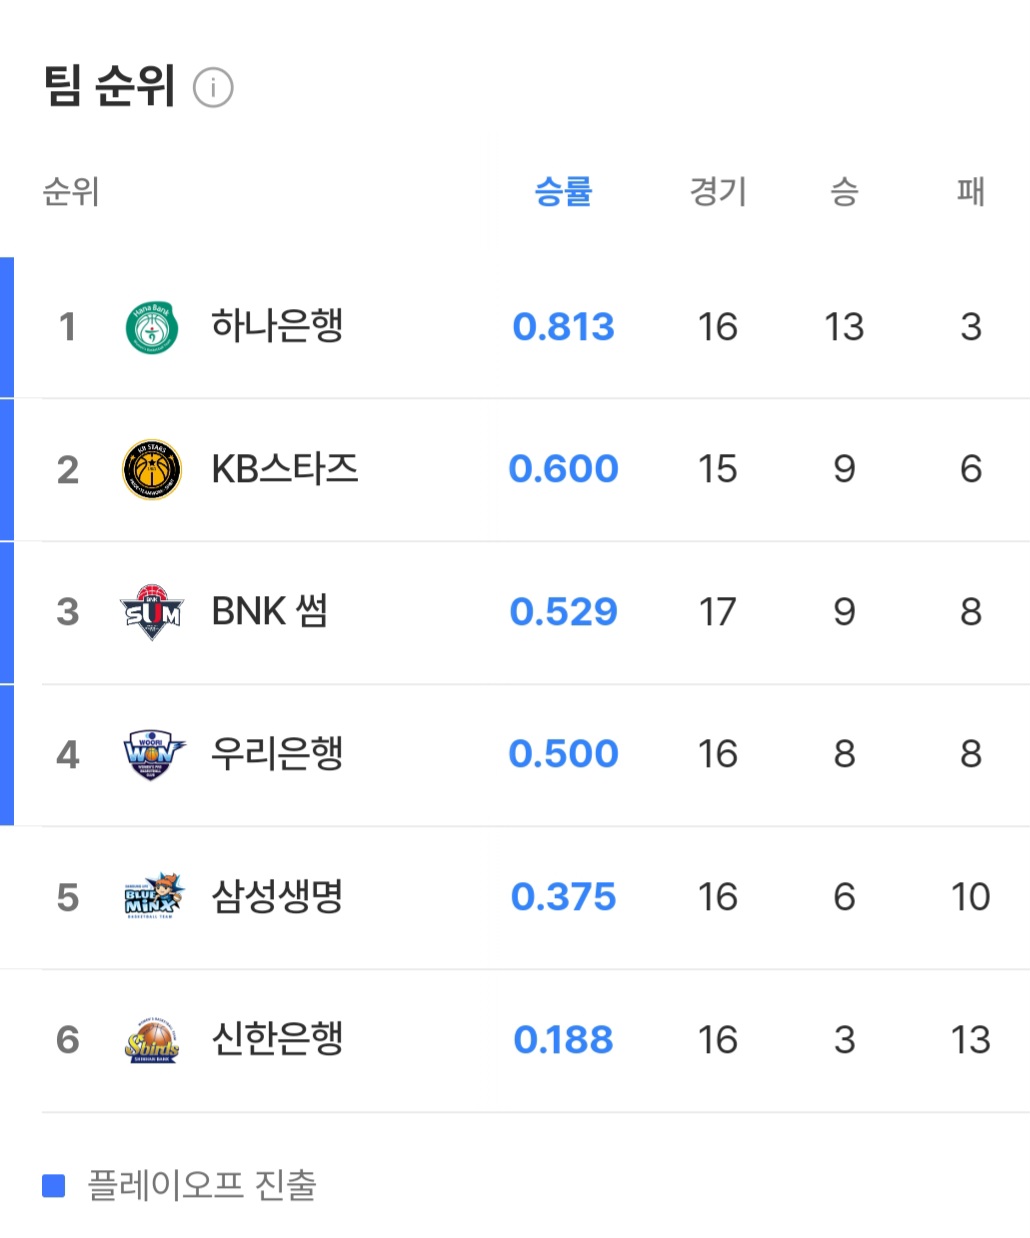Select the 0.813 win rate value
Image resolution: width=1030 pixels, height=1238 pixels.
563,327
